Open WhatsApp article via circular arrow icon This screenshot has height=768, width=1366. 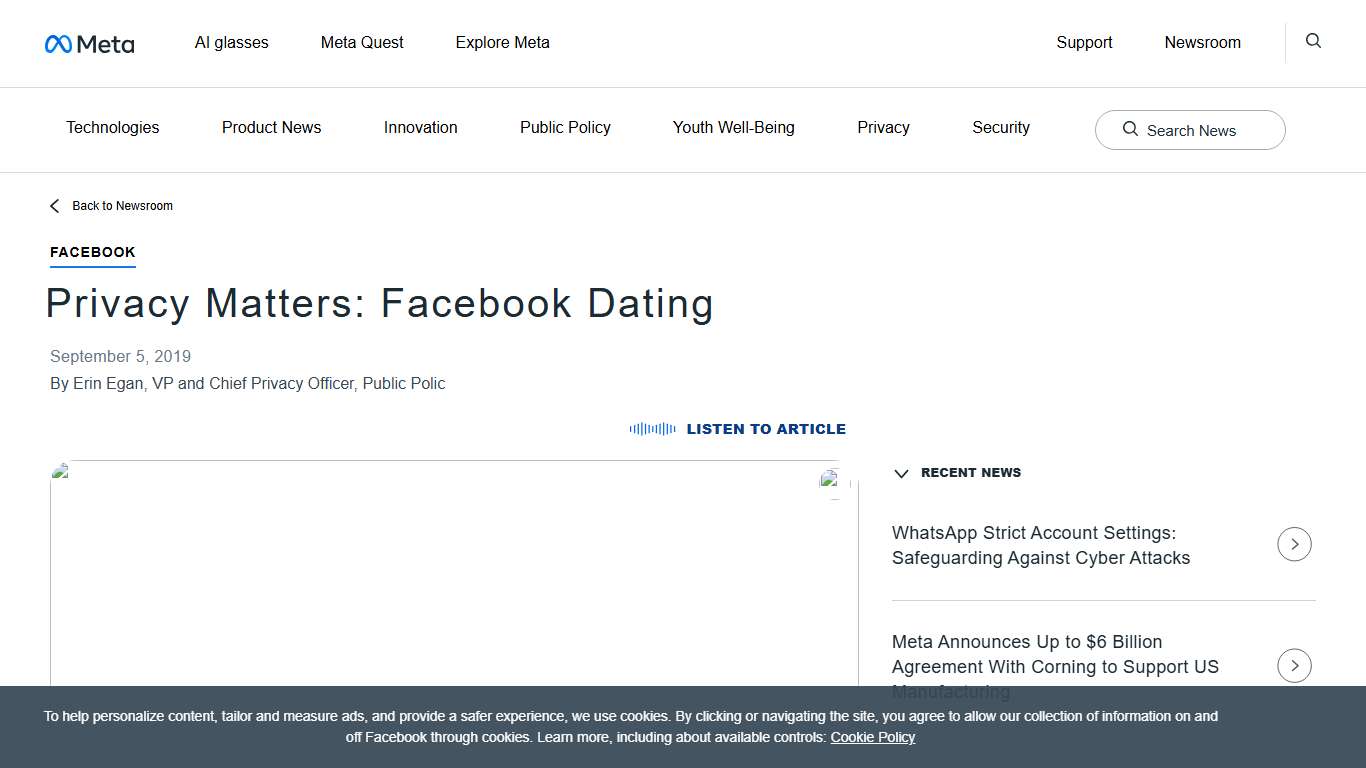click(1294, 544)
